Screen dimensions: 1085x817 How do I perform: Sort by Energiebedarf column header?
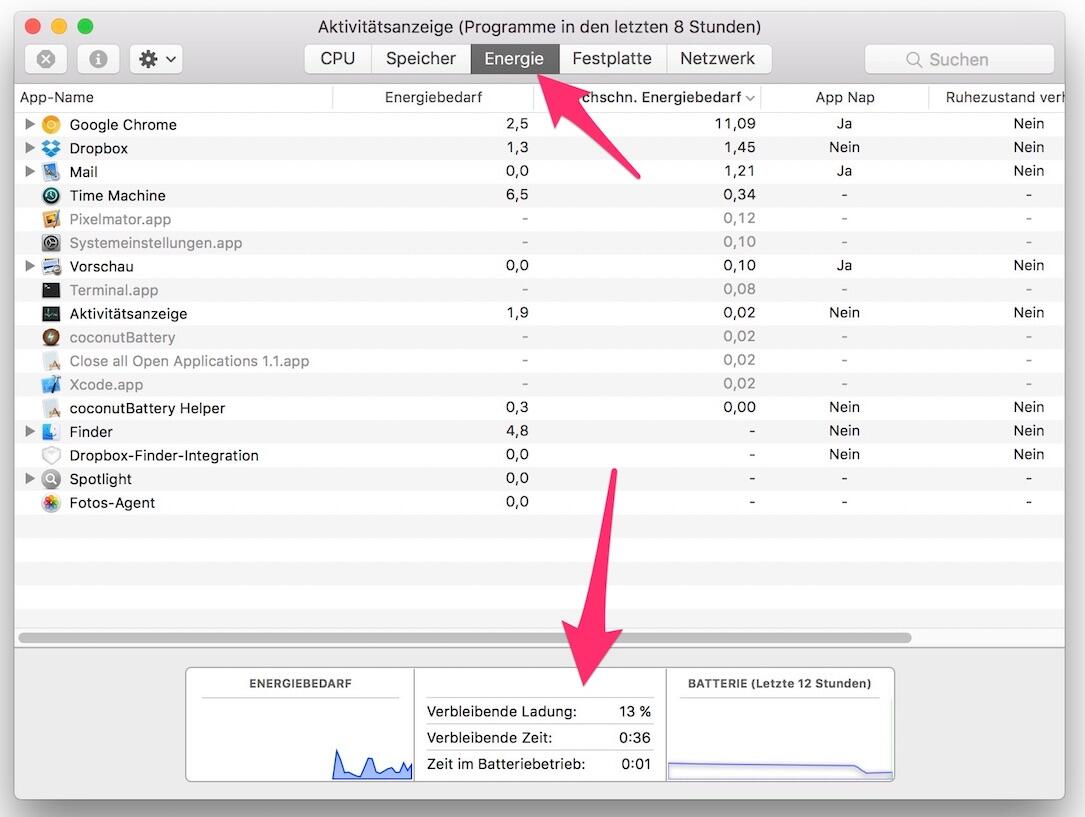click(x=433, y=98)
